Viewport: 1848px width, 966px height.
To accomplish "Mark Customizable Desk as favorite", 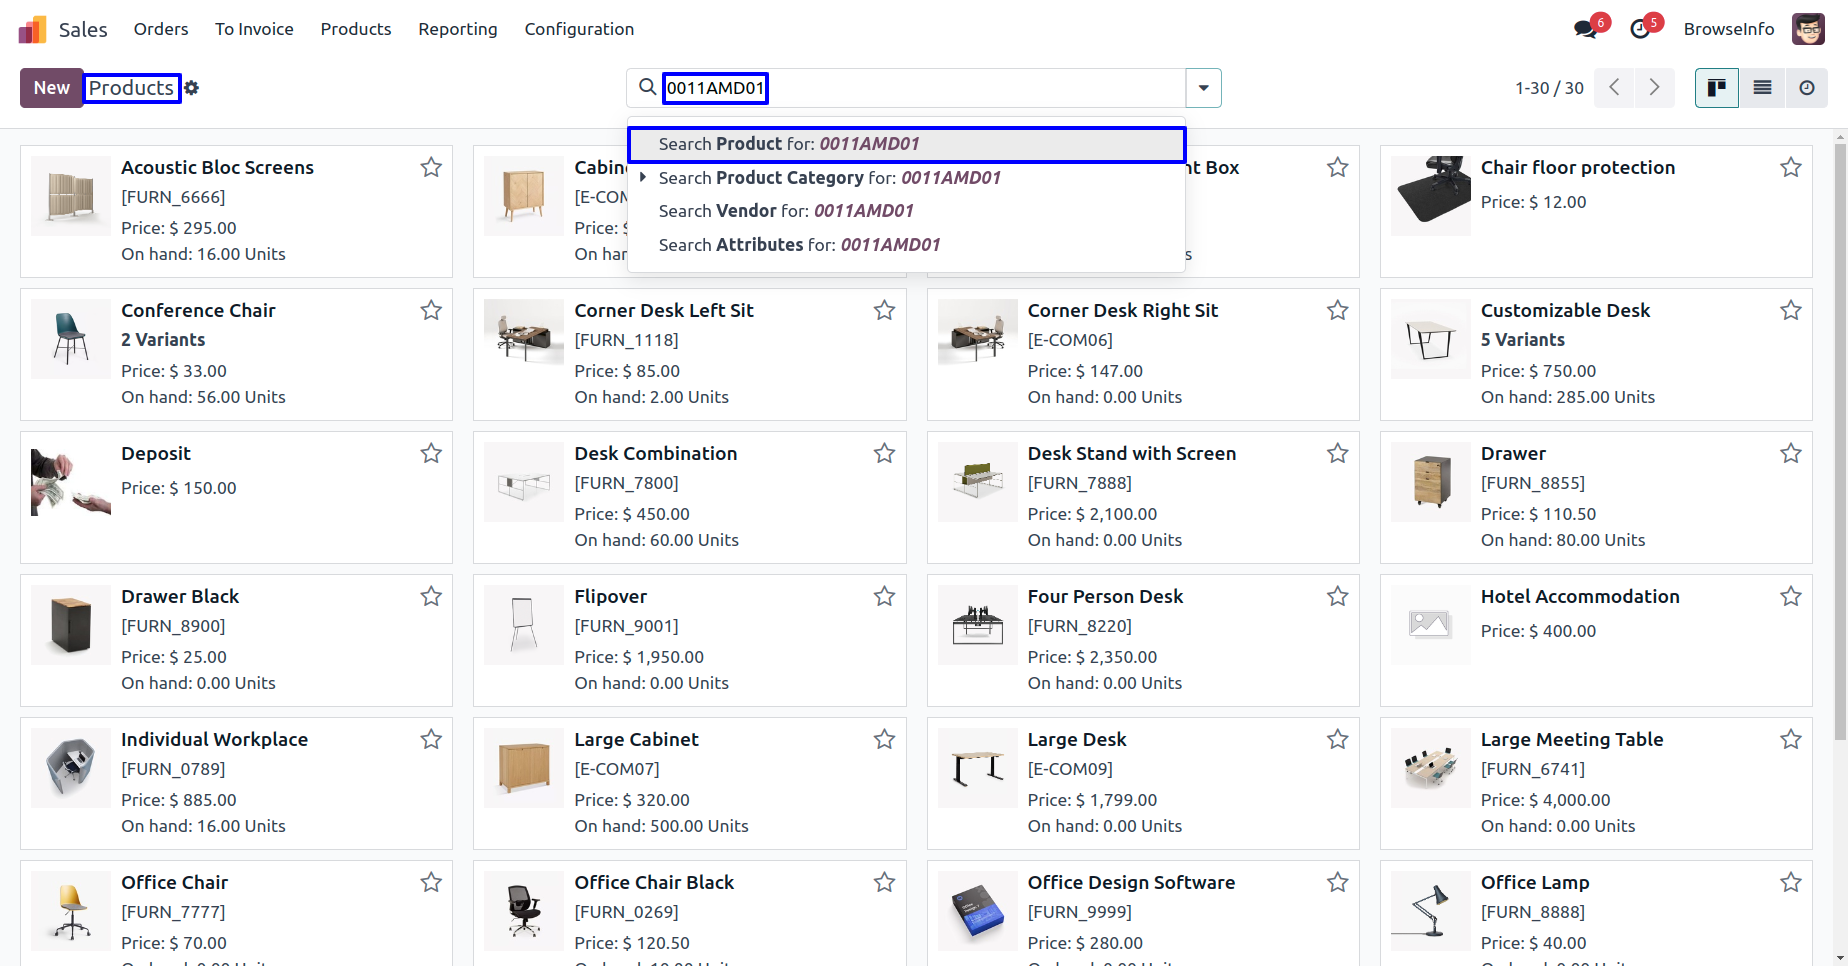I will tap(1790, 310).
